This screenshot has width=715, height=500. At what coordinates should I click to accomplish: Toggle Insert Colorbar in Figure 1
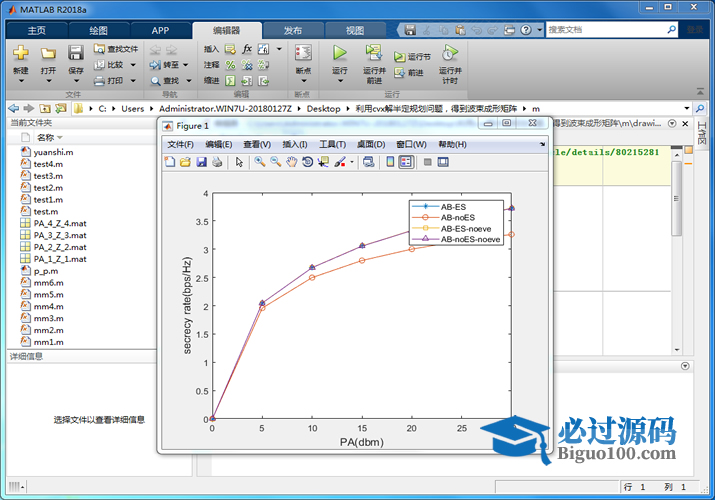click(390, 162)
